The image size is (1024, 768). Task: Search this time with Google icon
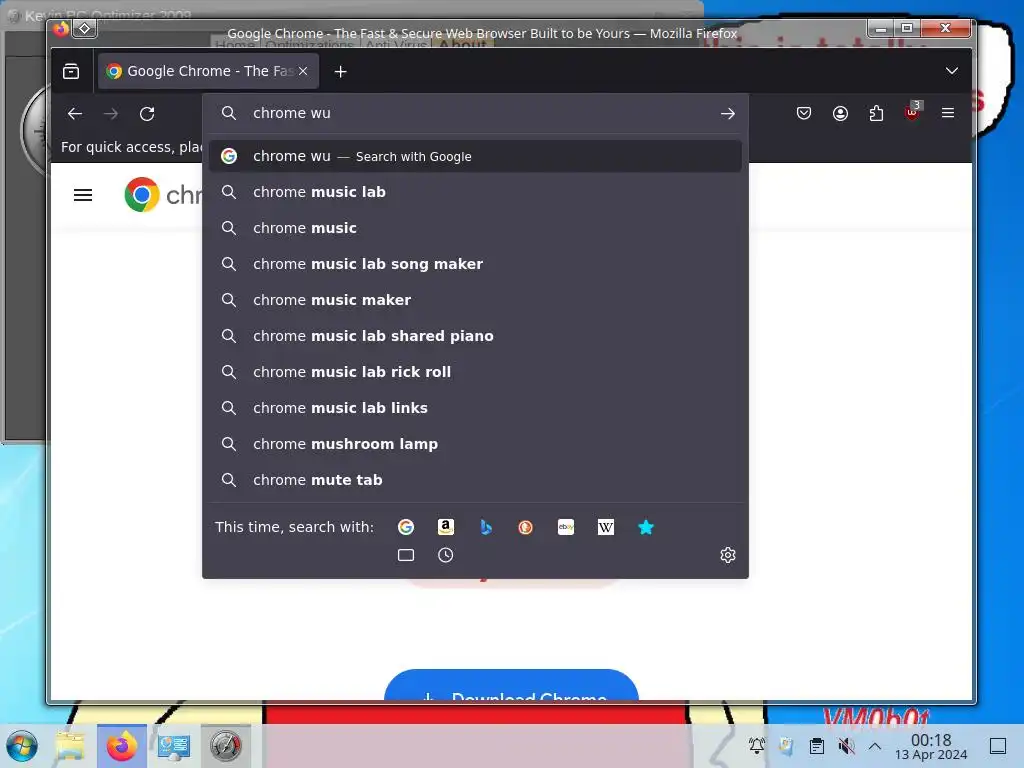pos(406,527)
